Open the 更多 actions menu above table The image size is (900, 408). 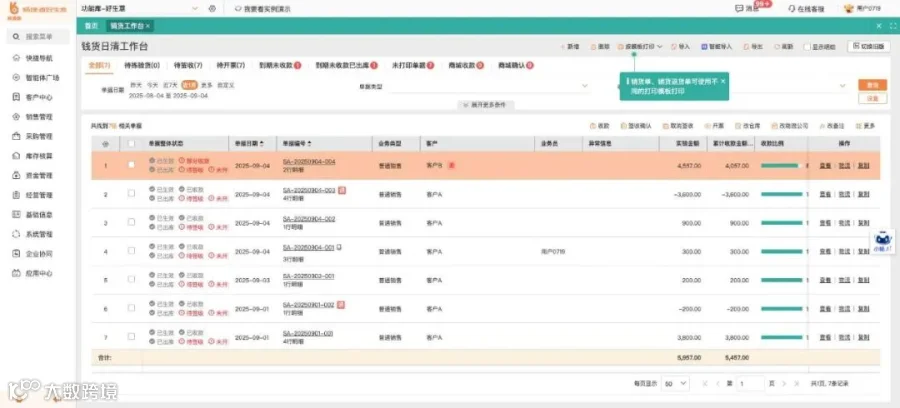point(866,126)
